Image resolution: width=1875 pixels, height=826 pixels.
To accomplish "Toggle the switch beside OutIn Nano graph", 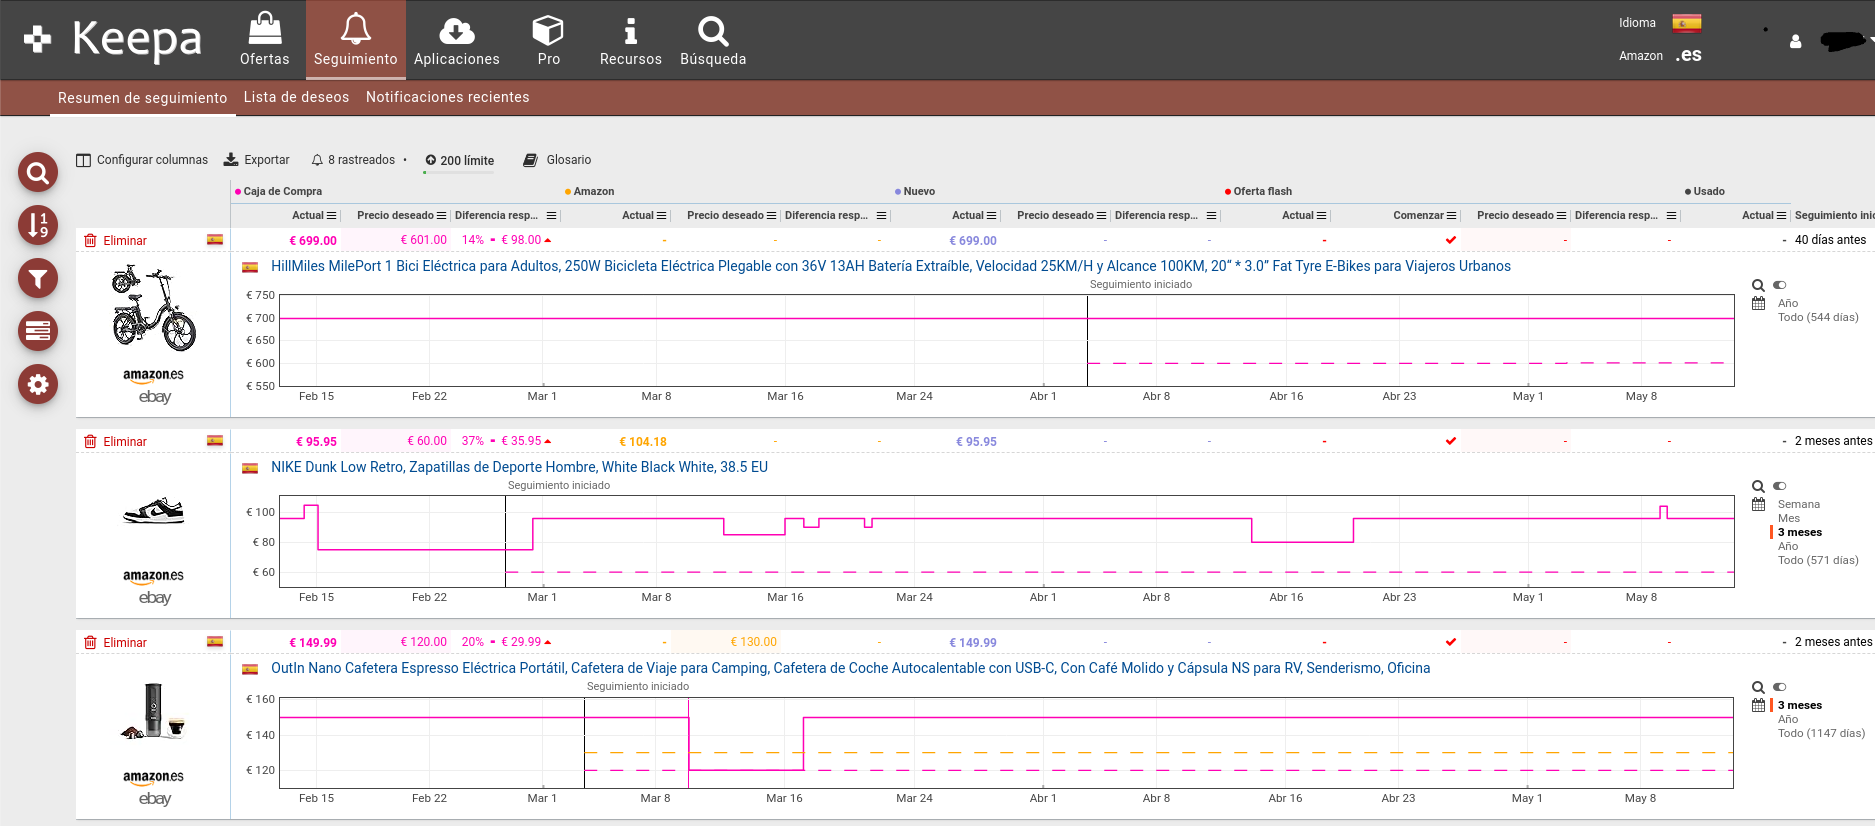I will [x=1780, y=688].
